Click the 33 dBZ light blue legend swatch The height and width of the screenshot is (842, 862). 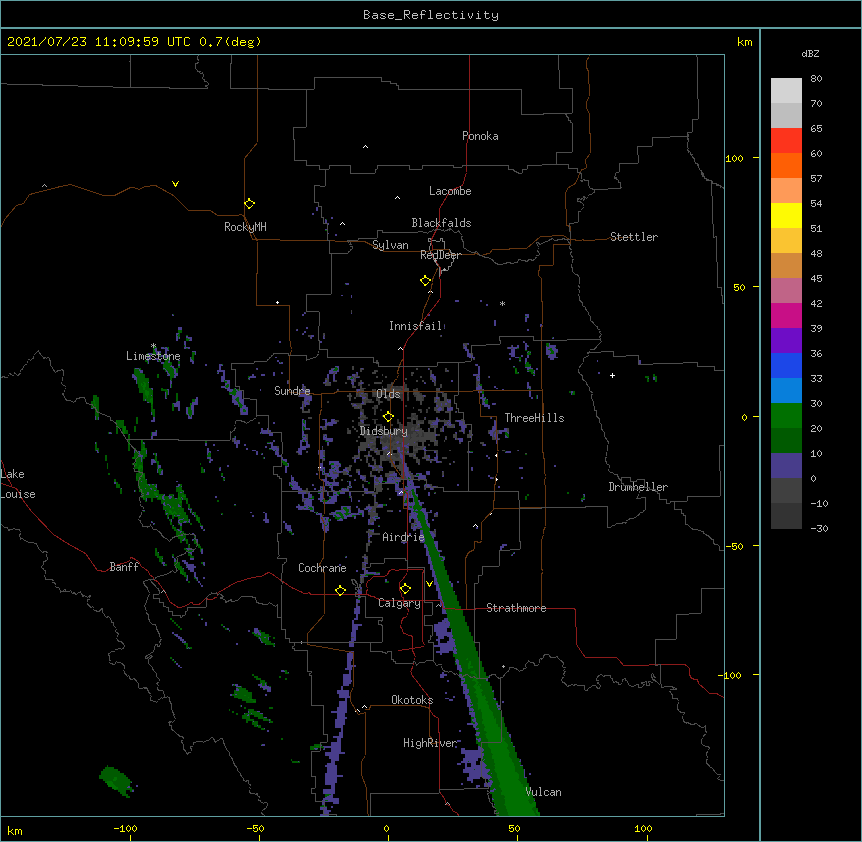click(x=786, y=391)
